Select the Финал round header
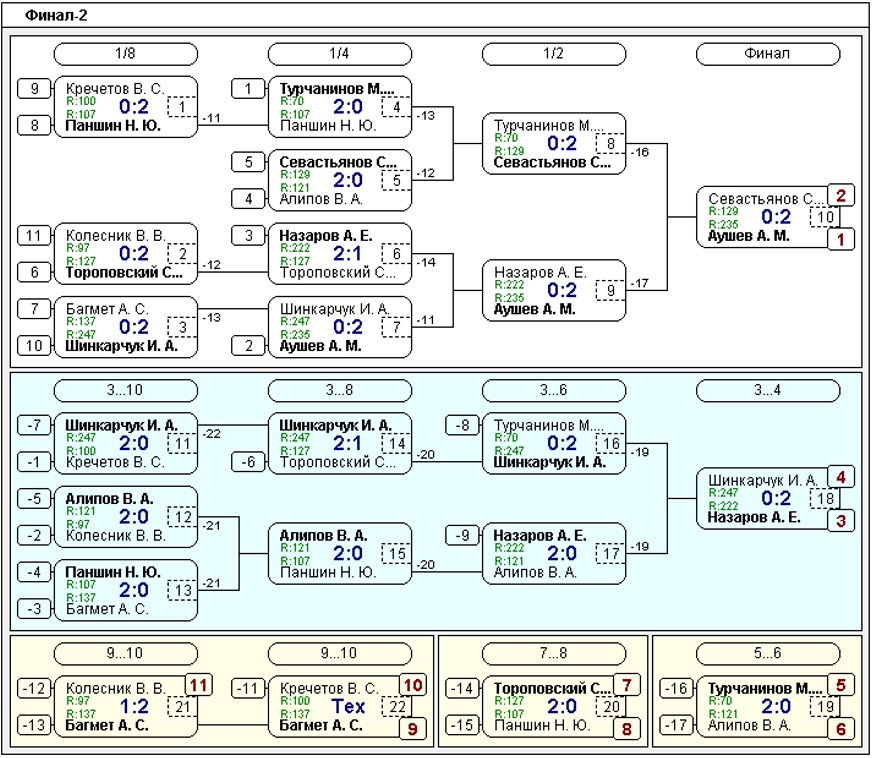 click(767, 54)
